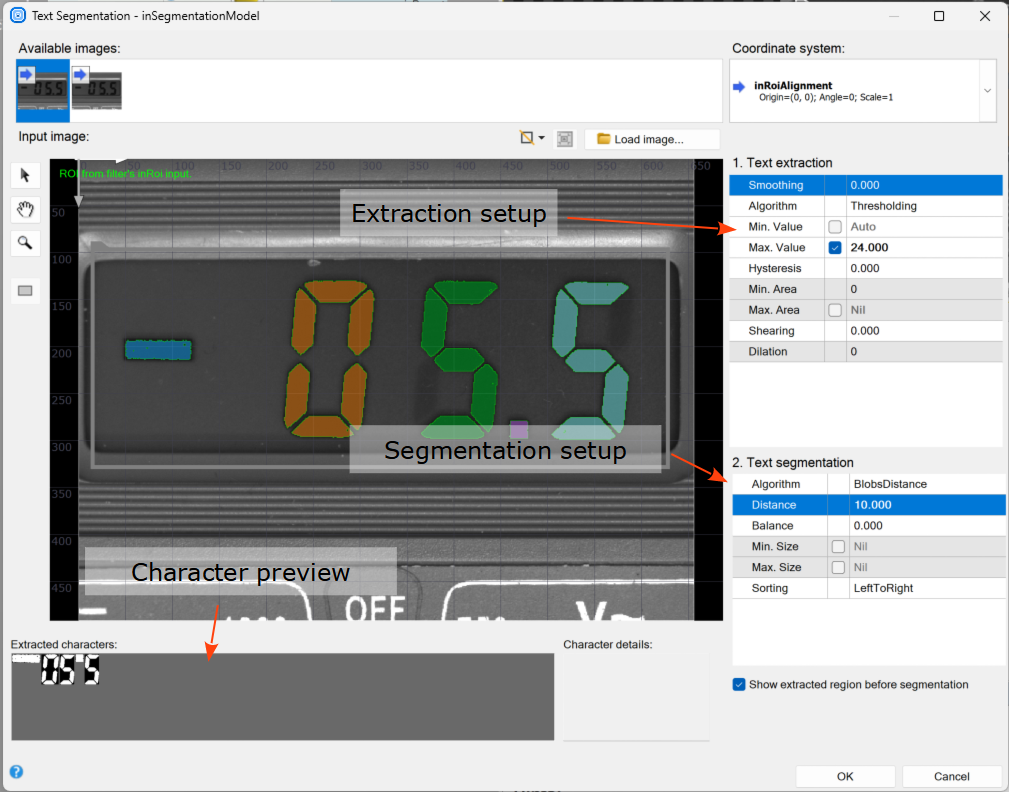The height and width of the screenshot is (792, 1009).
Task: Open help via blue question mark icon
Action: (16, 772)
